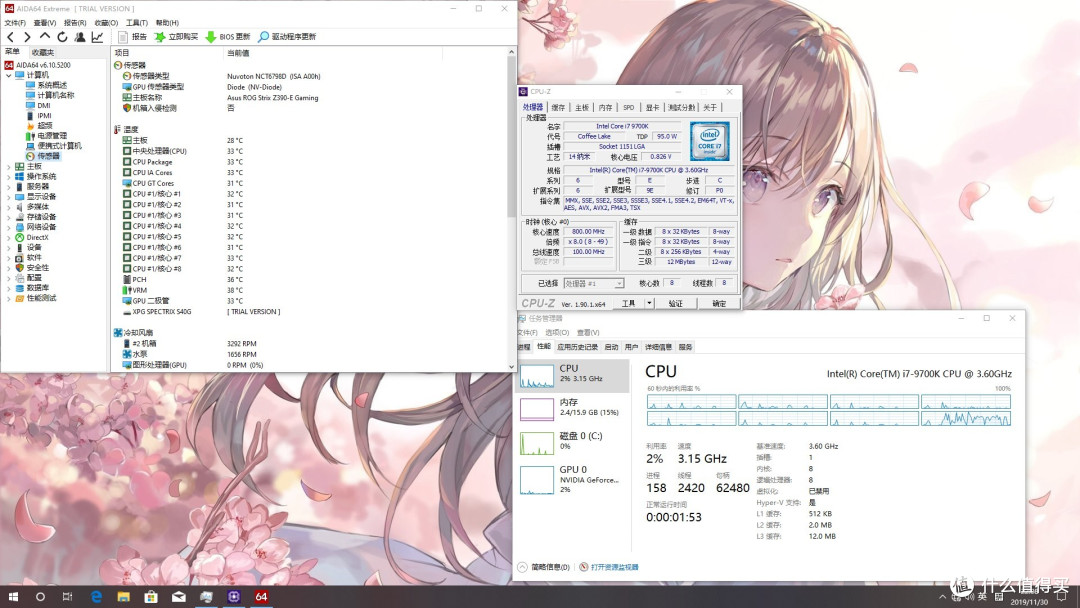
Task: Select DMI in the tree
Action: click(43, 106)
